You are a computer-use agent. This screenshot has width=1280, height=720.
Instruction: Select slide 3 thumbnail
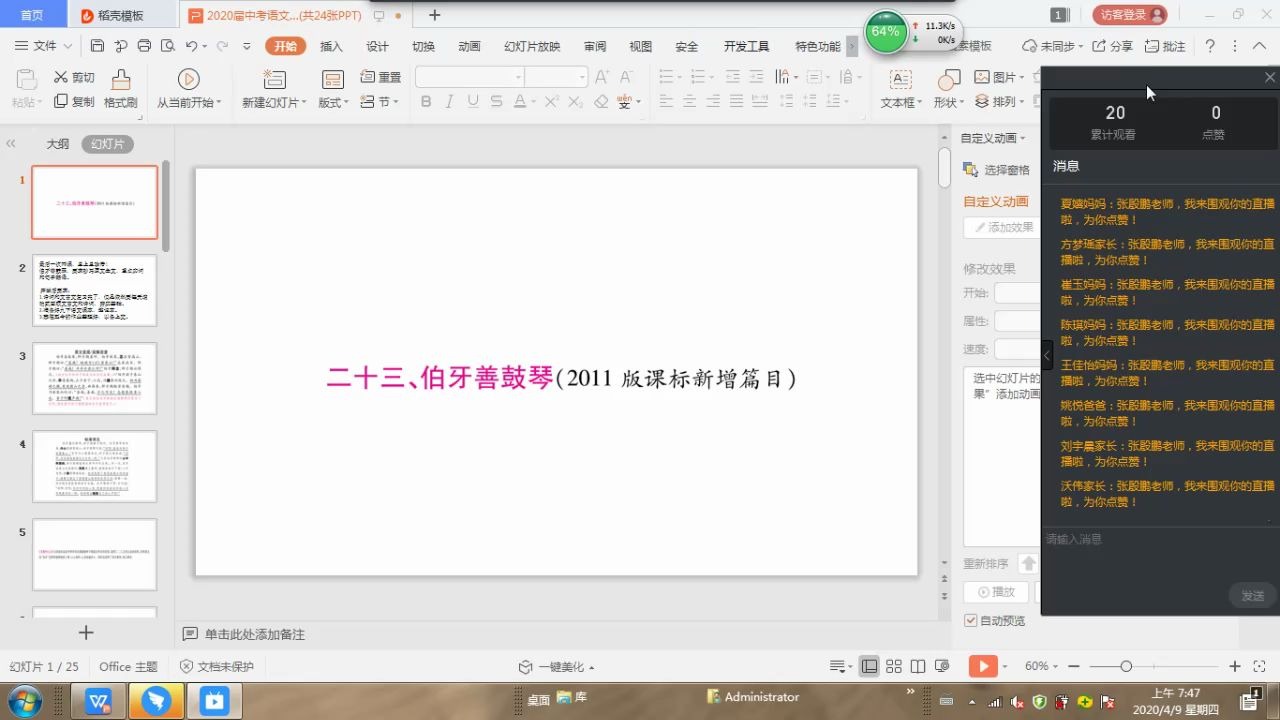tap(94, 378)
